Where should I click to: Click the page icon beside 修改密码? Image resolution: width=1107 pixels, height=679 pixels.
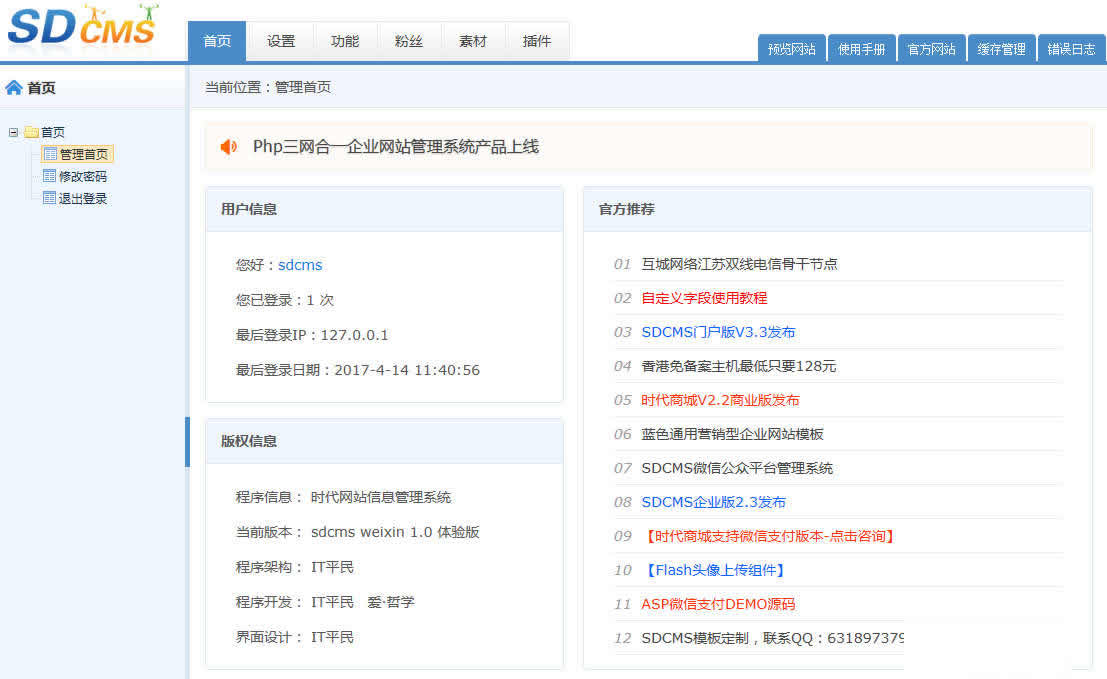pos(49,176)
